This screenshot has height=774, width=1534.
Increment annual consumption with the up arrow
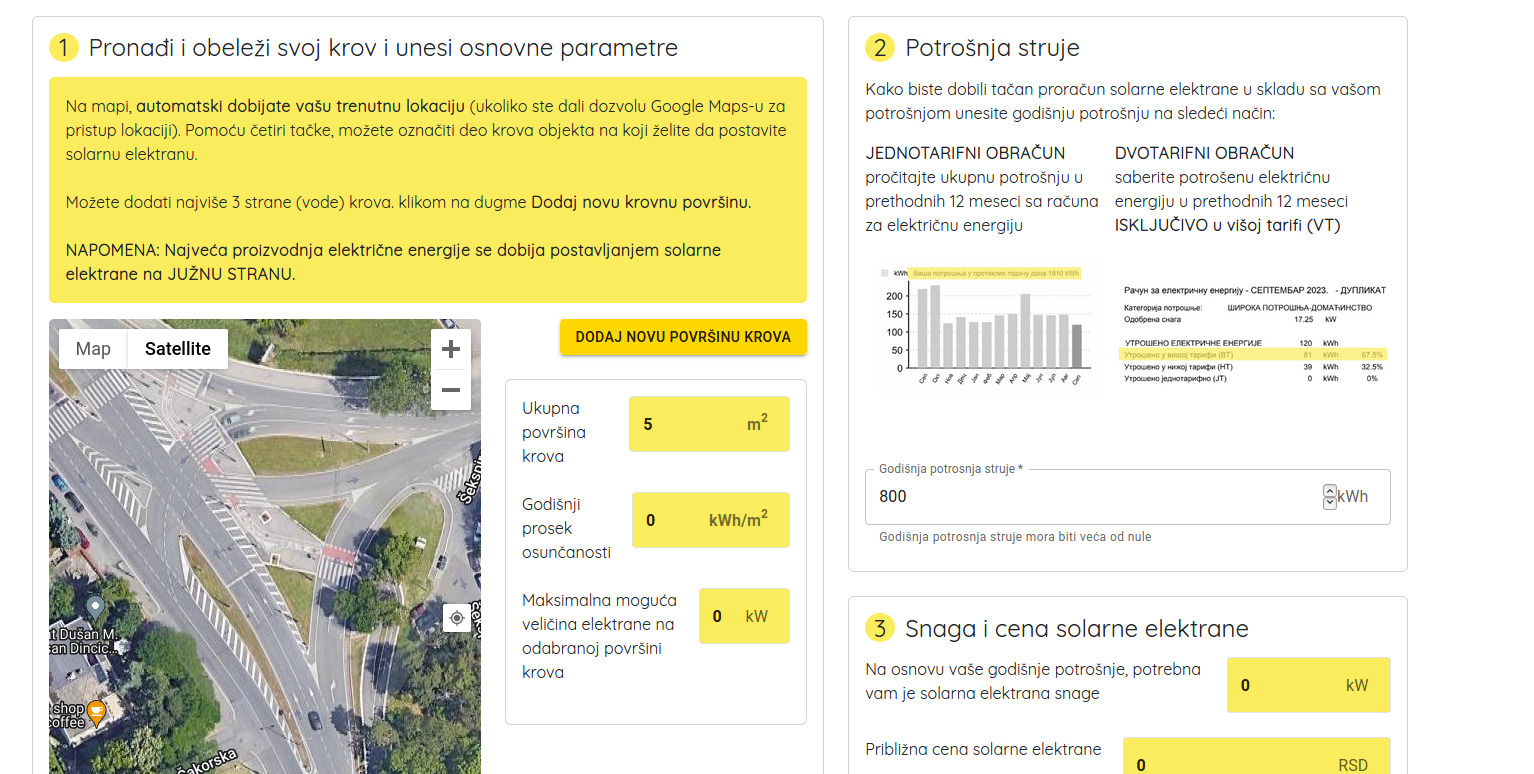point(1330,490)
